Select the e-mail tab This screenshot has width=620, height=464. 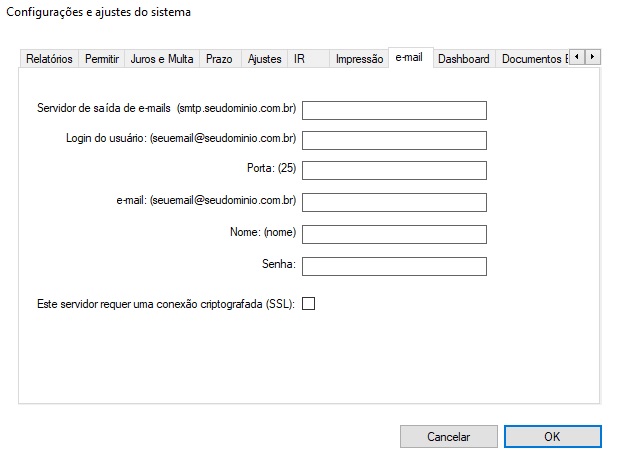pos(409,58)
